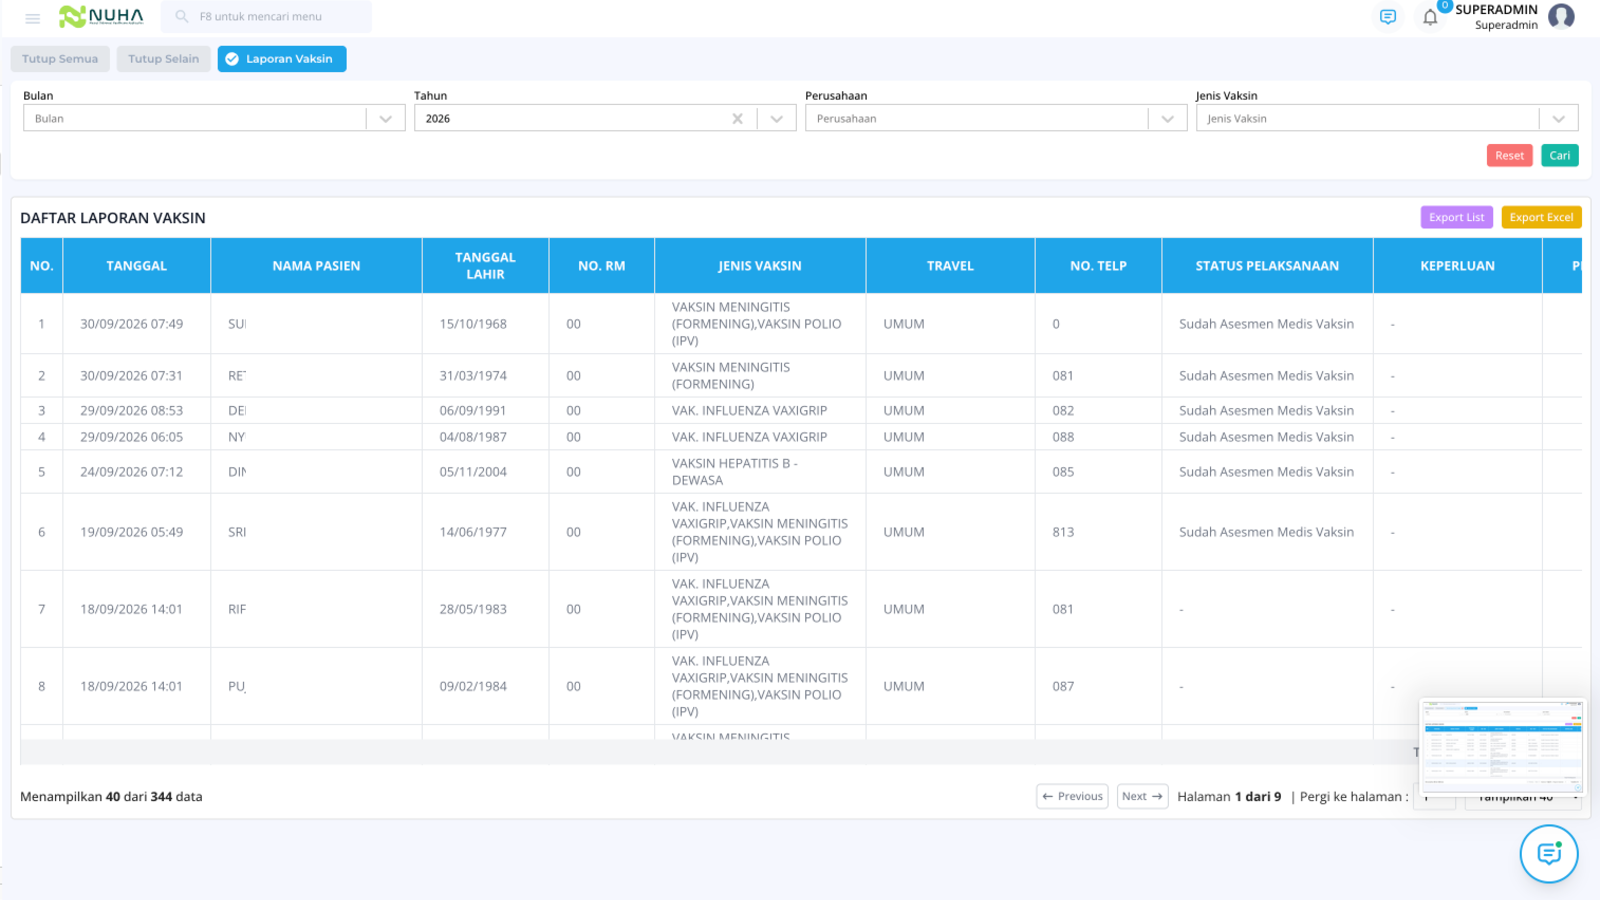The width and height of the screenshot is (1600, 900).
Task: Expand the Tahun dropdown arrow
Action: (x=776, y=118)
